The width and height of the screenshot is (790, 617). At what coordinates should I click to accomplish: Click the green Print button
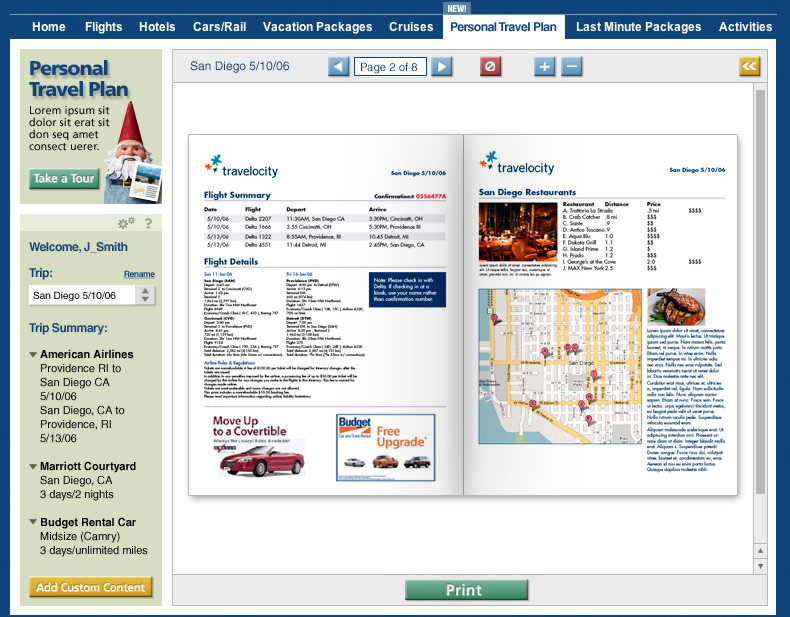467,590
